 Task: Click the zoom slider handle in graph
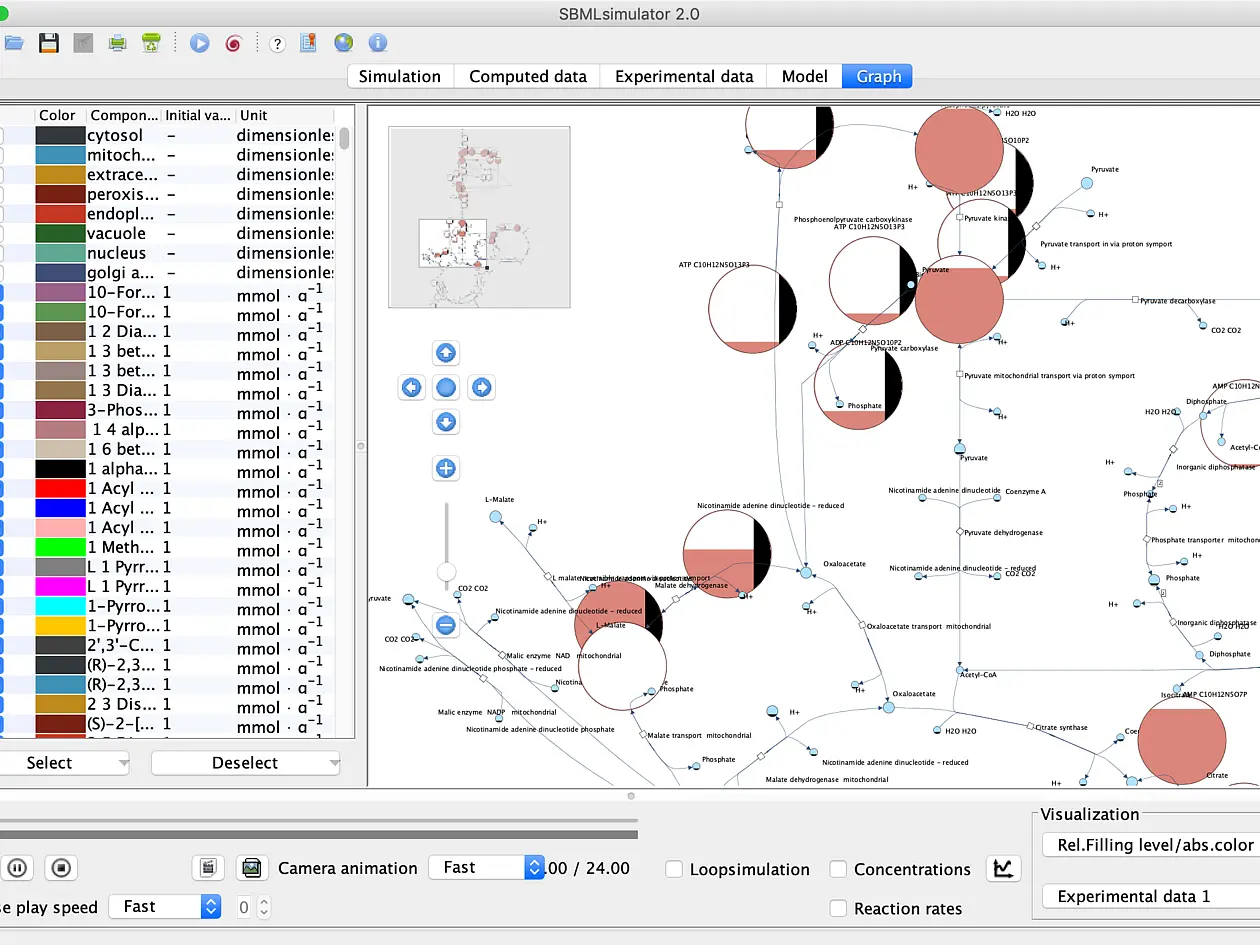point(446,571)
